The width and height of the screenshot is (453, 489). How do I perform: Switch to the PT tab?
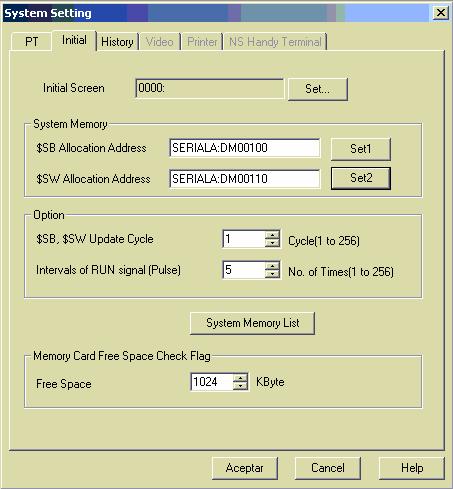click(x=31, y=42)
